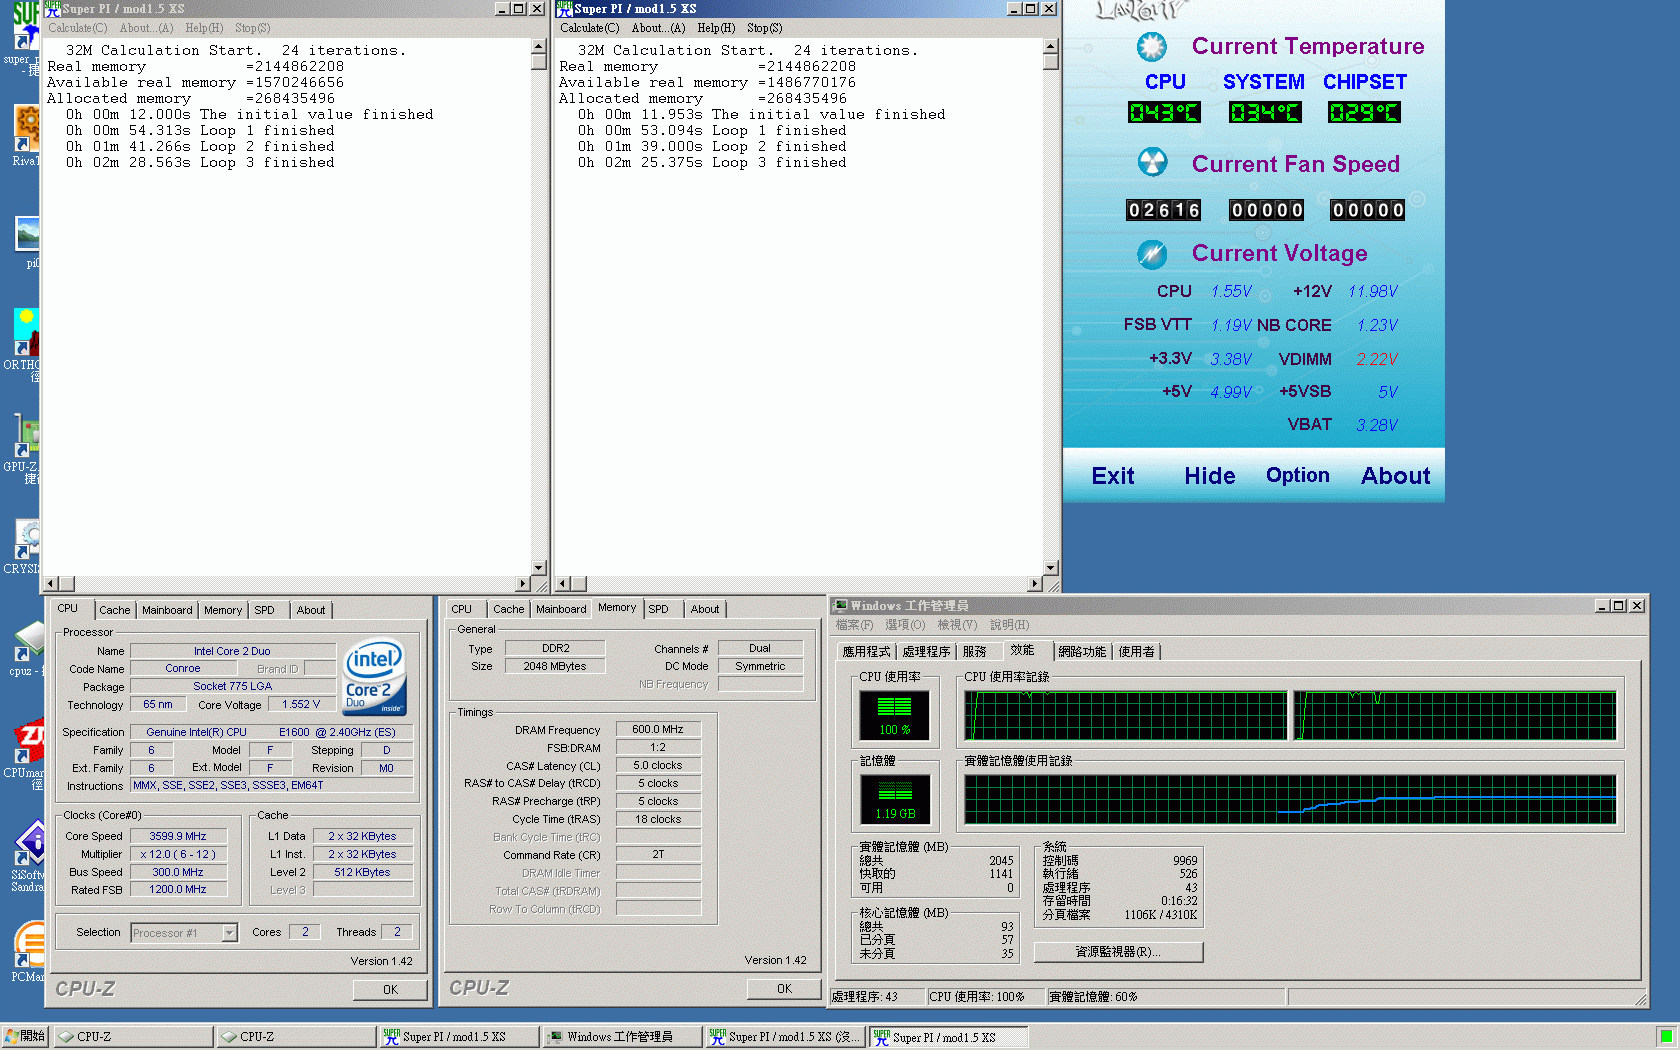Click Hide in the monitoring panel

click(x=1210, y=476)
